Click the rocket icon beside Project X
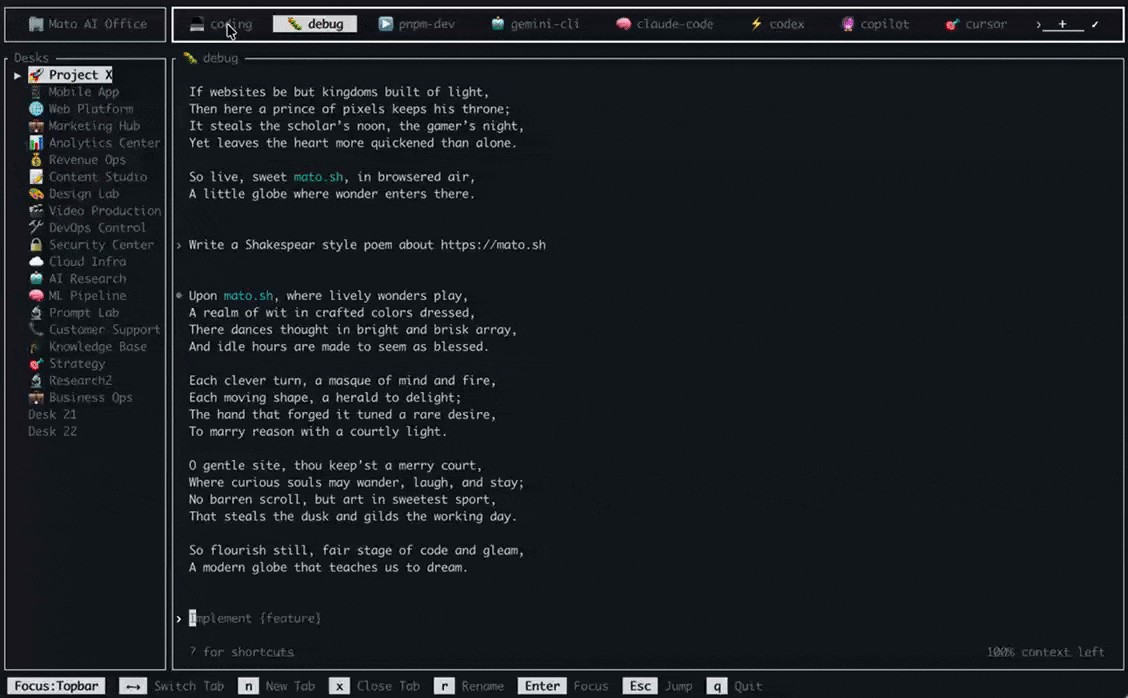1128x698 pixels. [36, 75]
